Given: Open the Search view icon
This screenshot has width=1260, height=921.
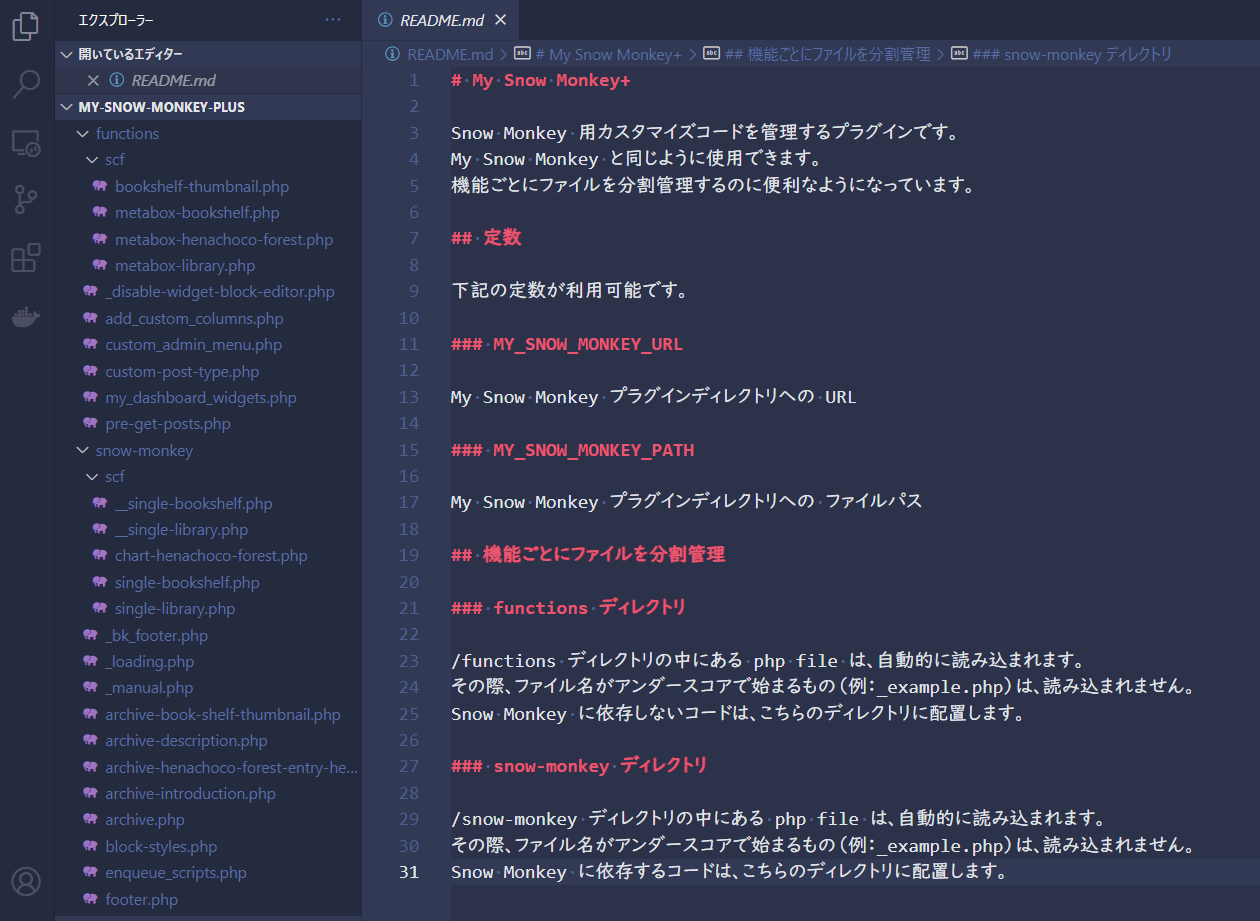Looking at the screenshot, I should 26,85.
